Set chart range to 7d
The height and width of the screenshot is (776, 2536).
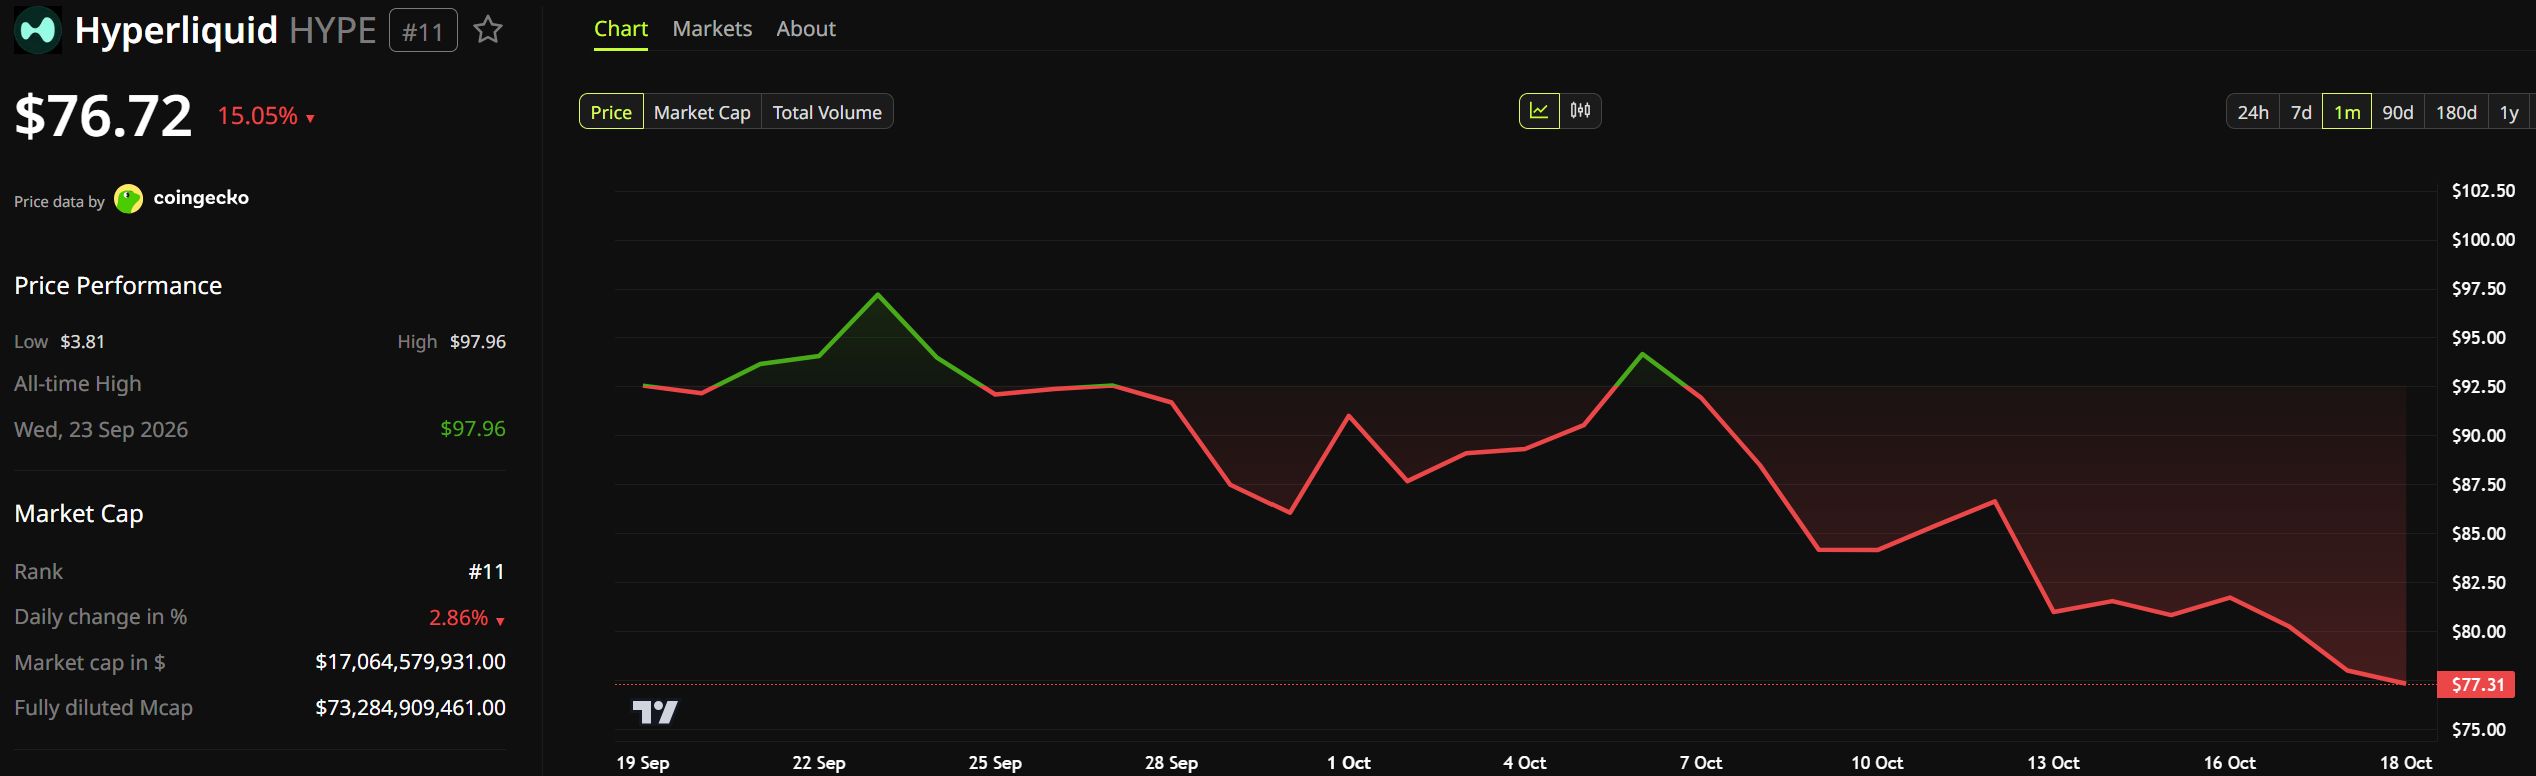[2301, 112]
